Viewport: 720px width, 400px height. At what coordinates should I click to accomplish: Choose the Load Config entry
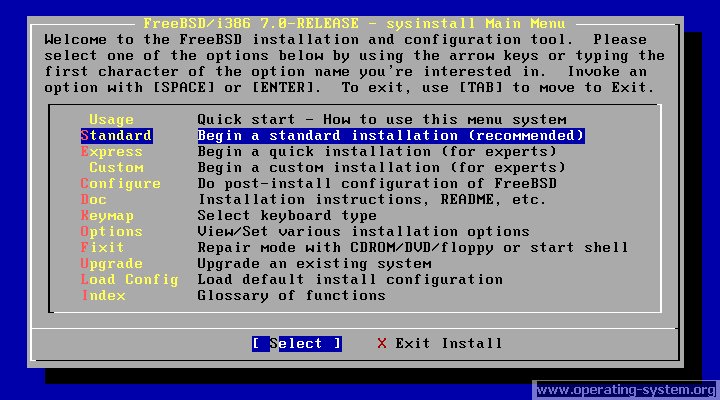pos(129,280)
